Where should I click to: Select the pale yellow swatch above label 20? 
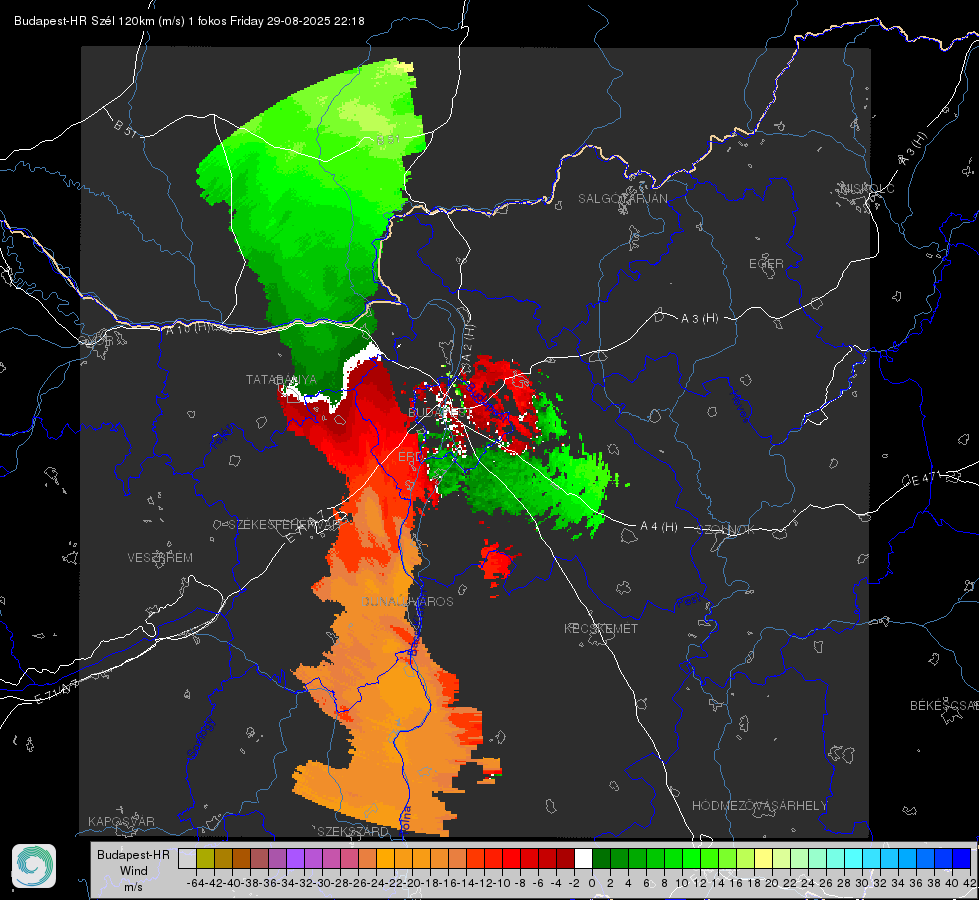[764, 858]
